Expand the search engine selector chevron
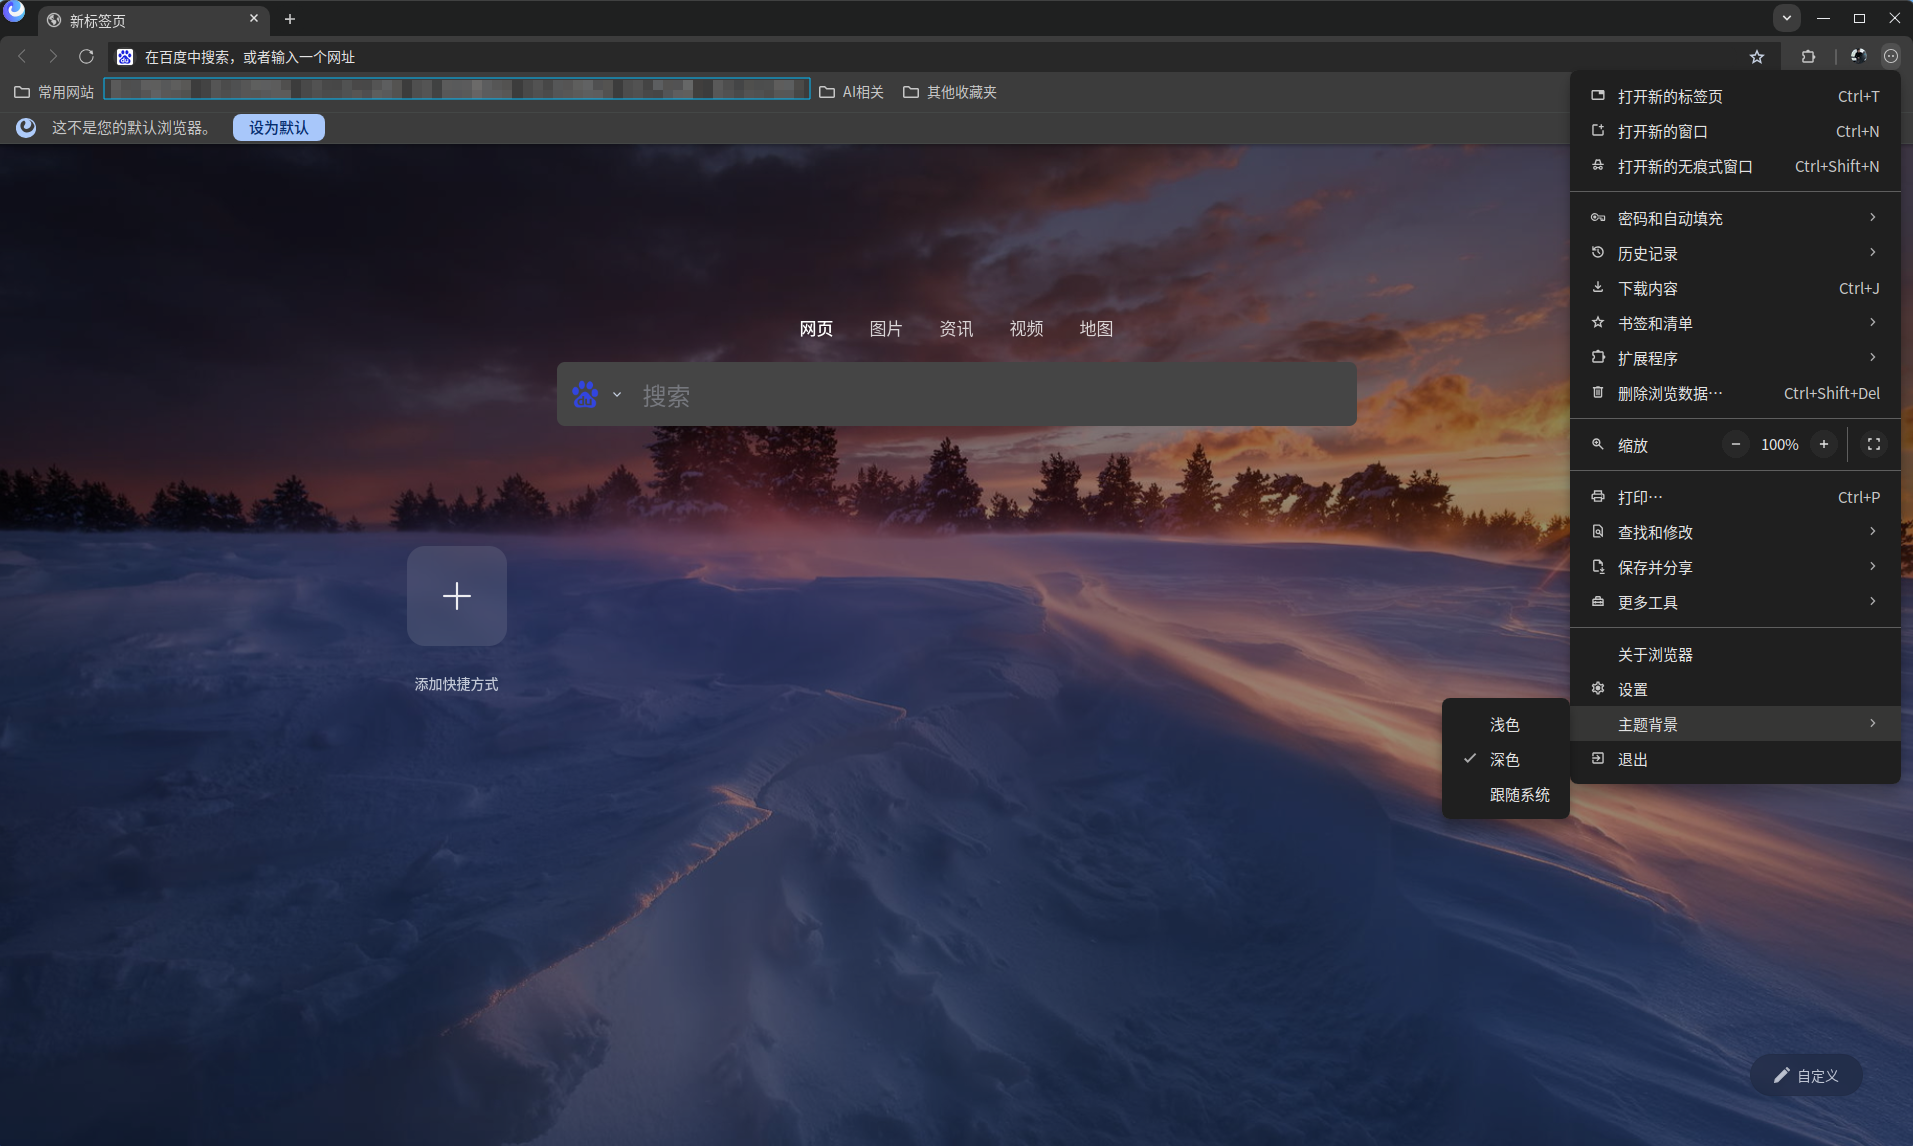The height and width of the screenshot is (1146, 1913). pyautogui.click(x=617, y=395)
